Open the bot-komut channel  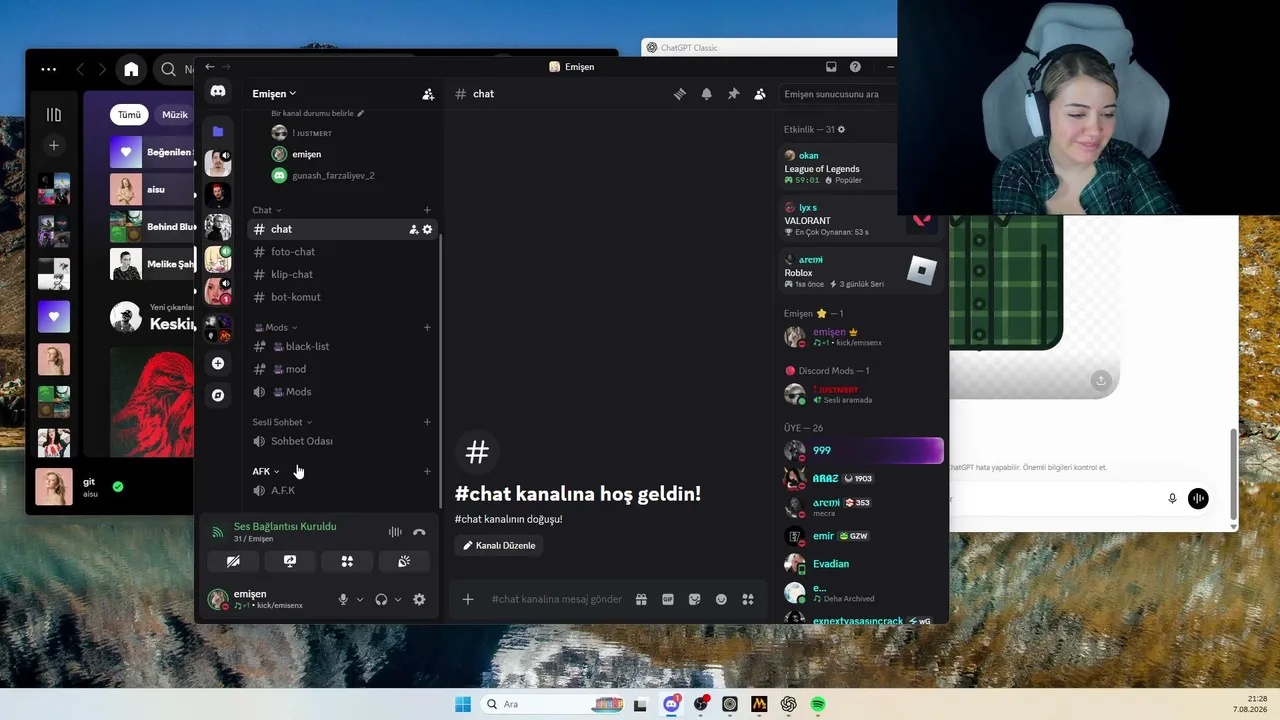(x=342, y=297)
